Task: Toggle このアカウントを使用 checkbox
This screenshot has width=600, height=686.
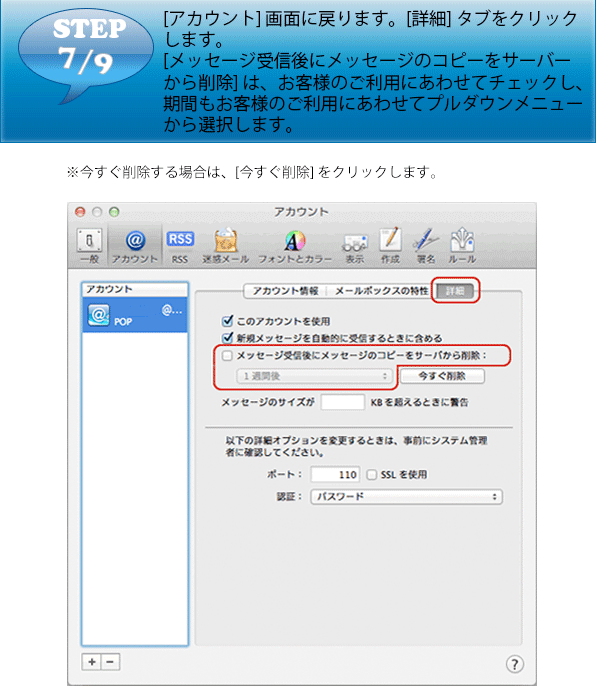Action: [x=227, y=321]
